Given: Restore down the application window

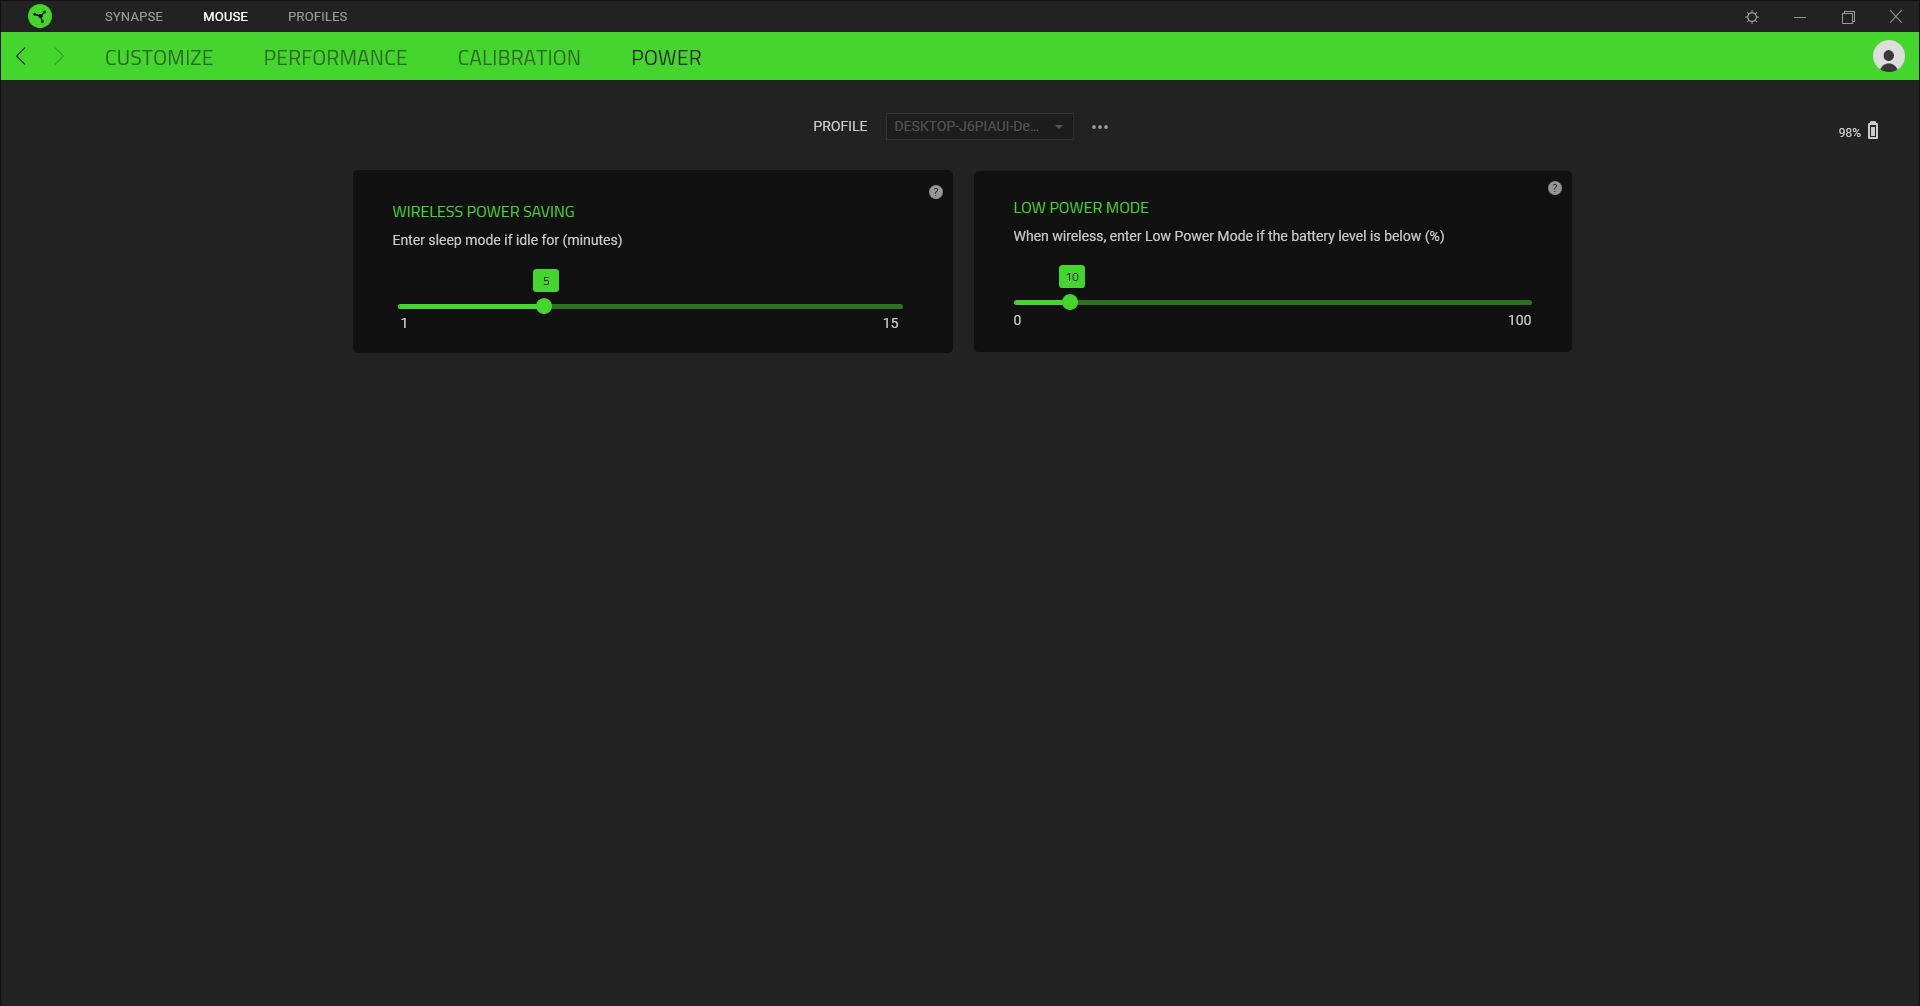Looking at the screenshot, I should pyautogui.click(x=1848, y=17).
